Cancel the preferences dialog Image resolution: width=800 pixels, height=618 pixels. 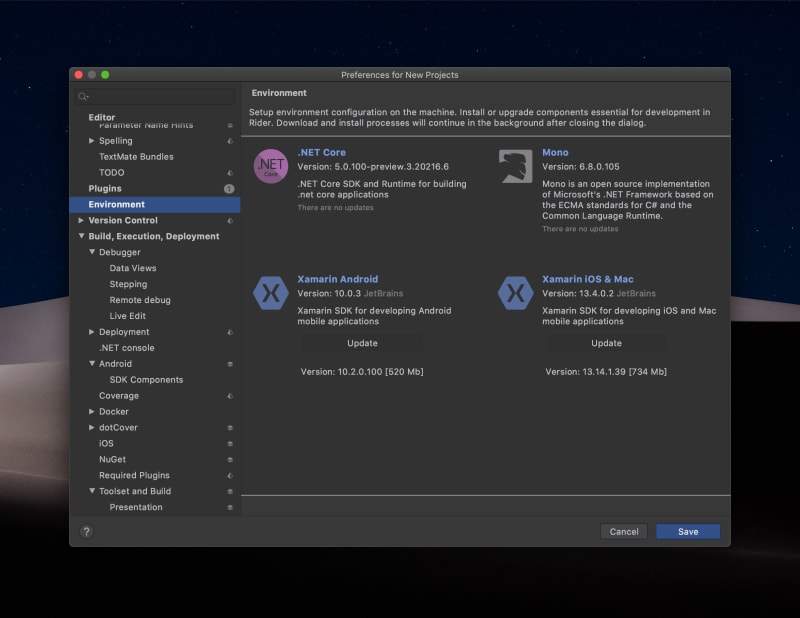[x=623, y=532]
